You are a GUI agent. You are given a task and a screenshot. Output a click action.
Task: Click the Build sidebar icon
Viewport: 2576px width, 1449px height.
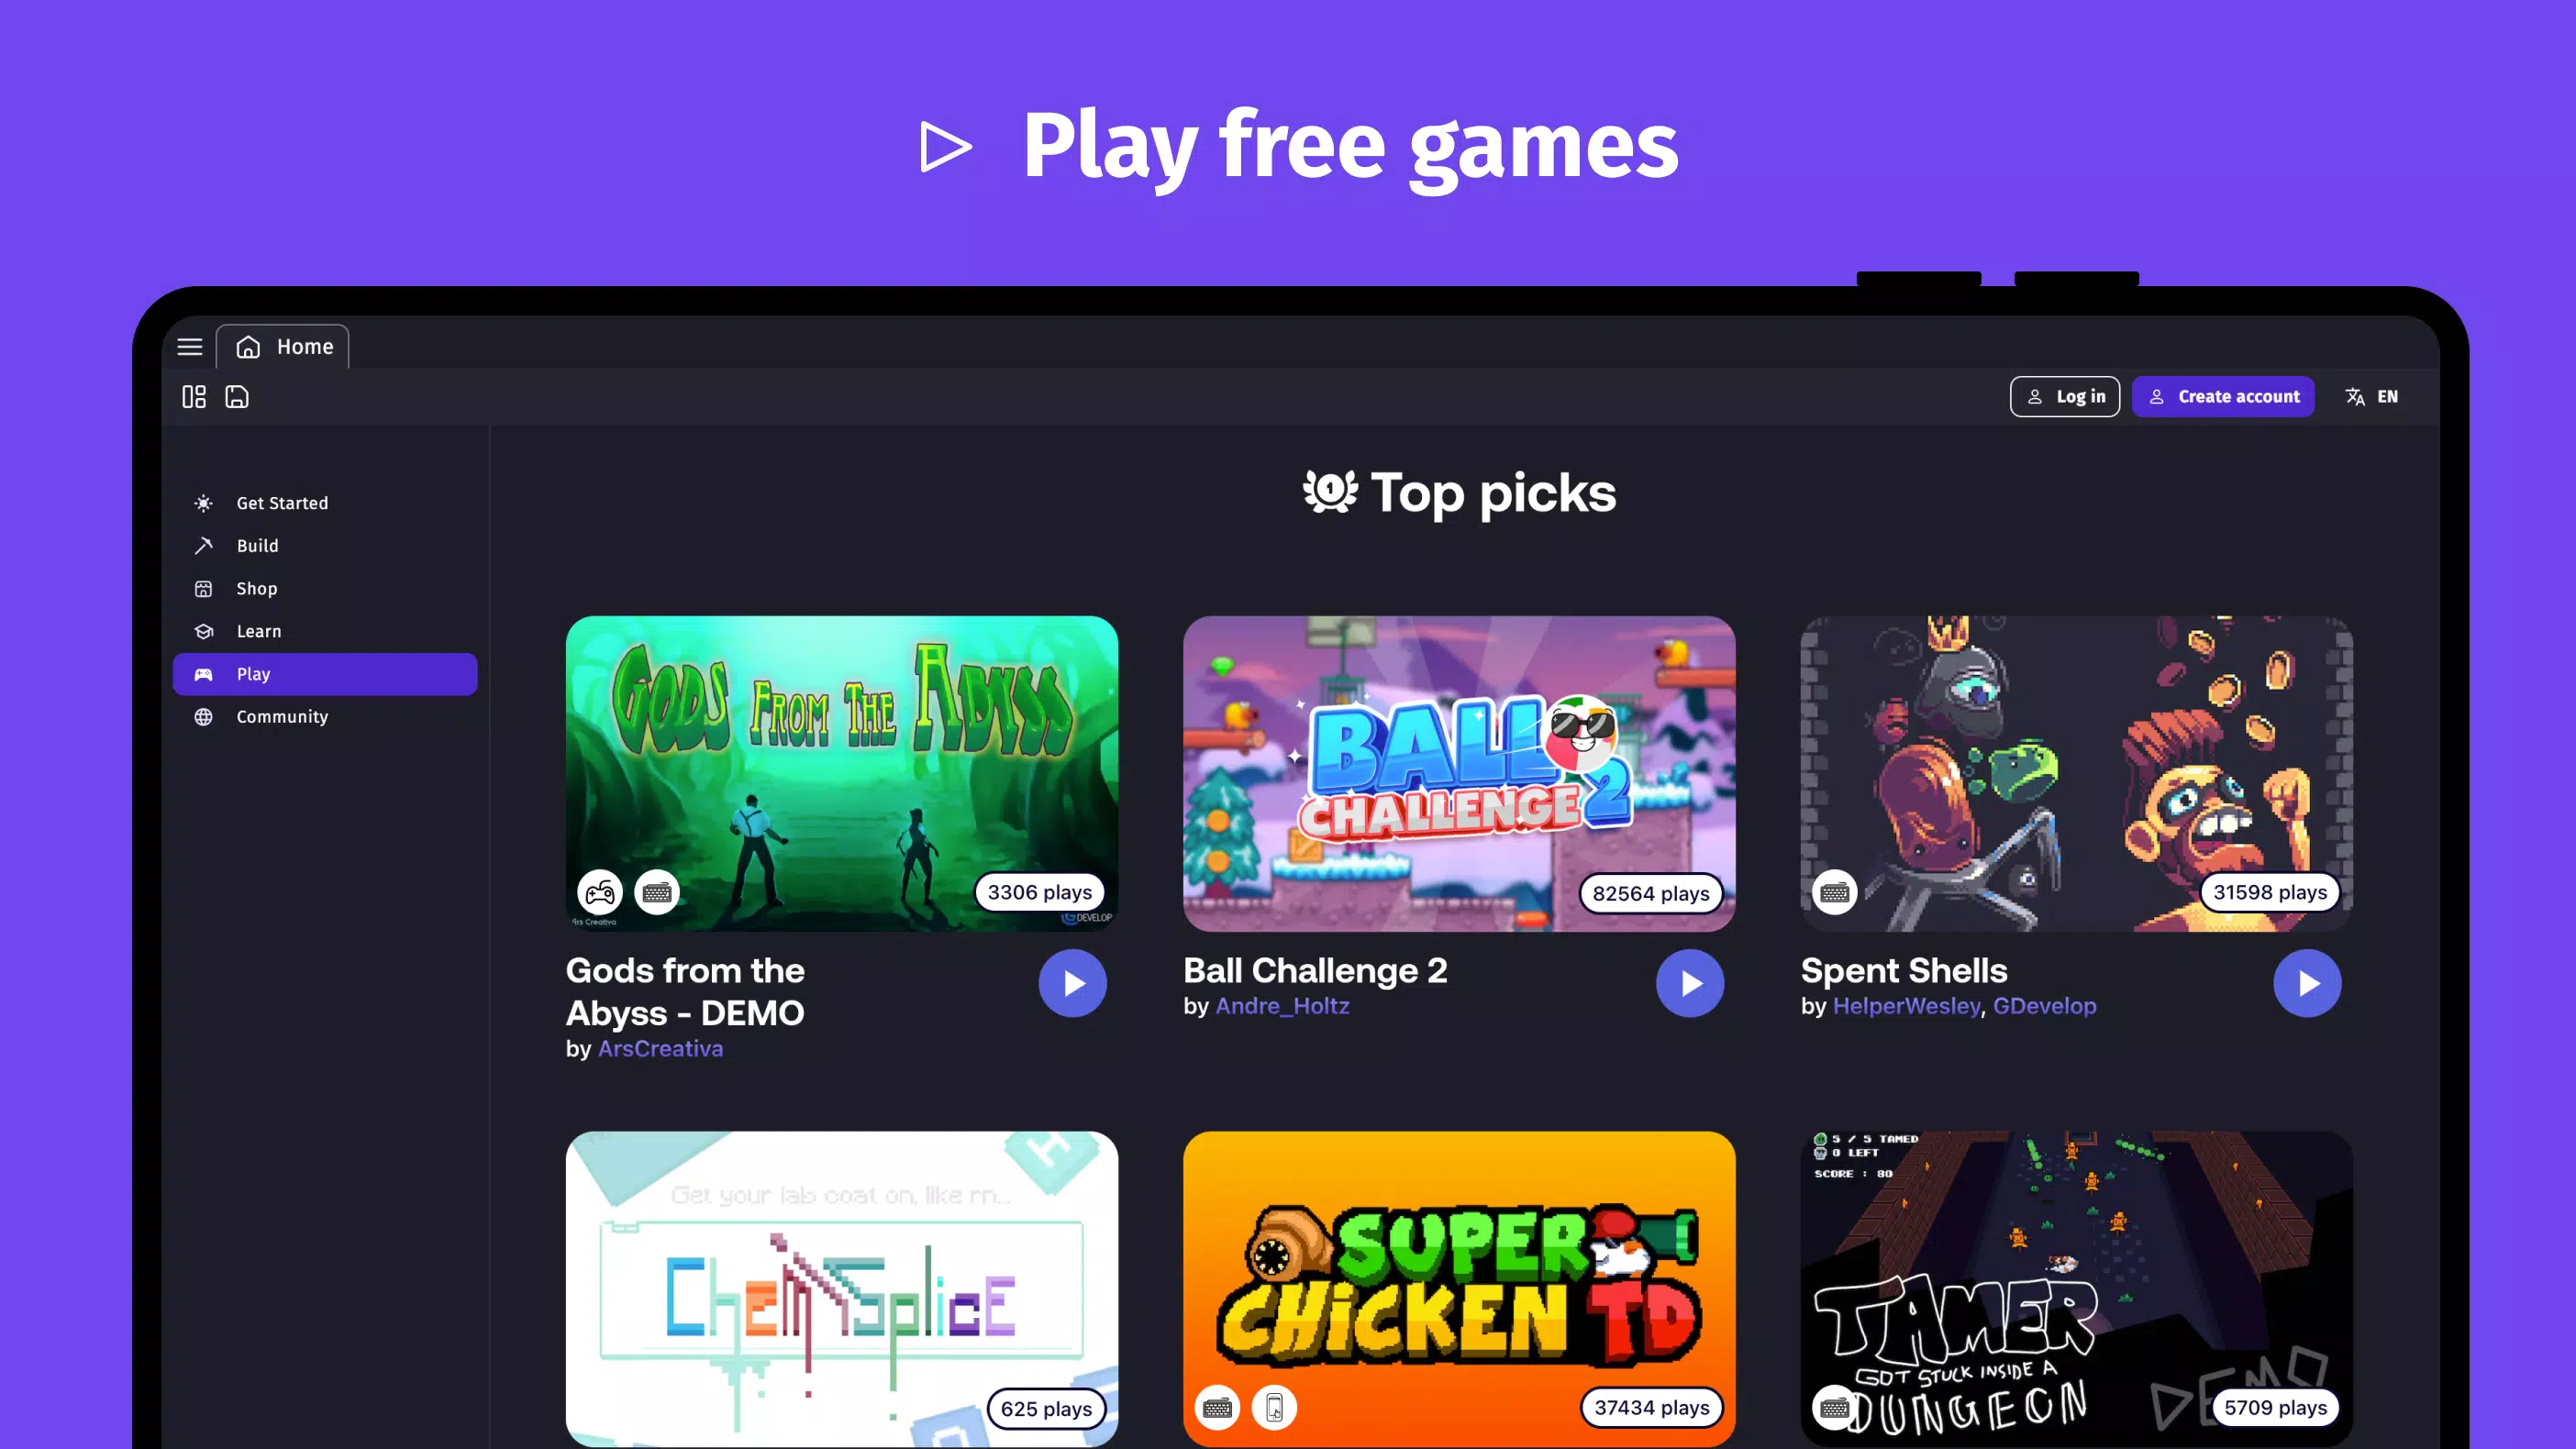tap(204, 545)
